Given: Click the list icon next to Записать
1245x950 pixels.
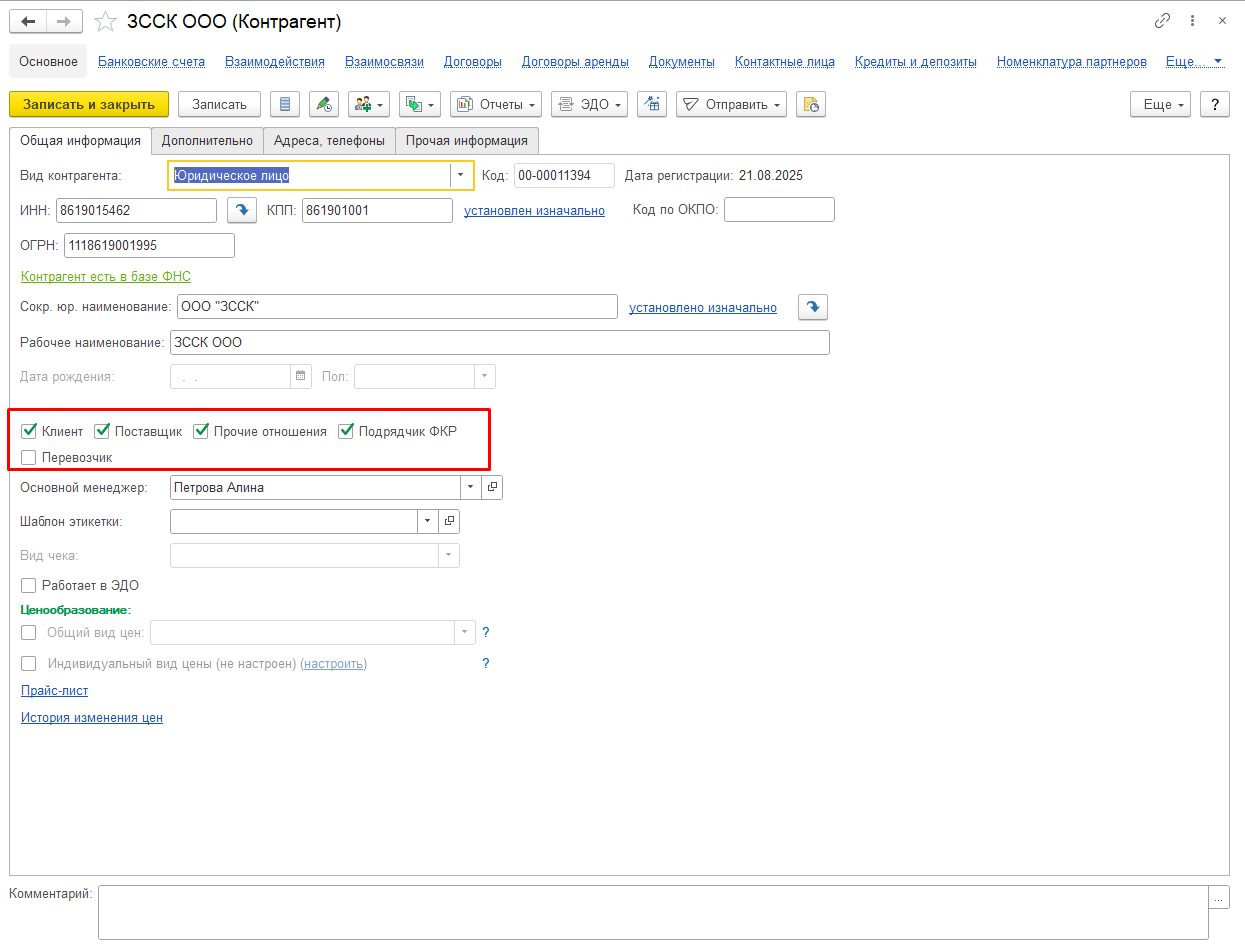Looking at the screenshot, I should coord(286,104).
